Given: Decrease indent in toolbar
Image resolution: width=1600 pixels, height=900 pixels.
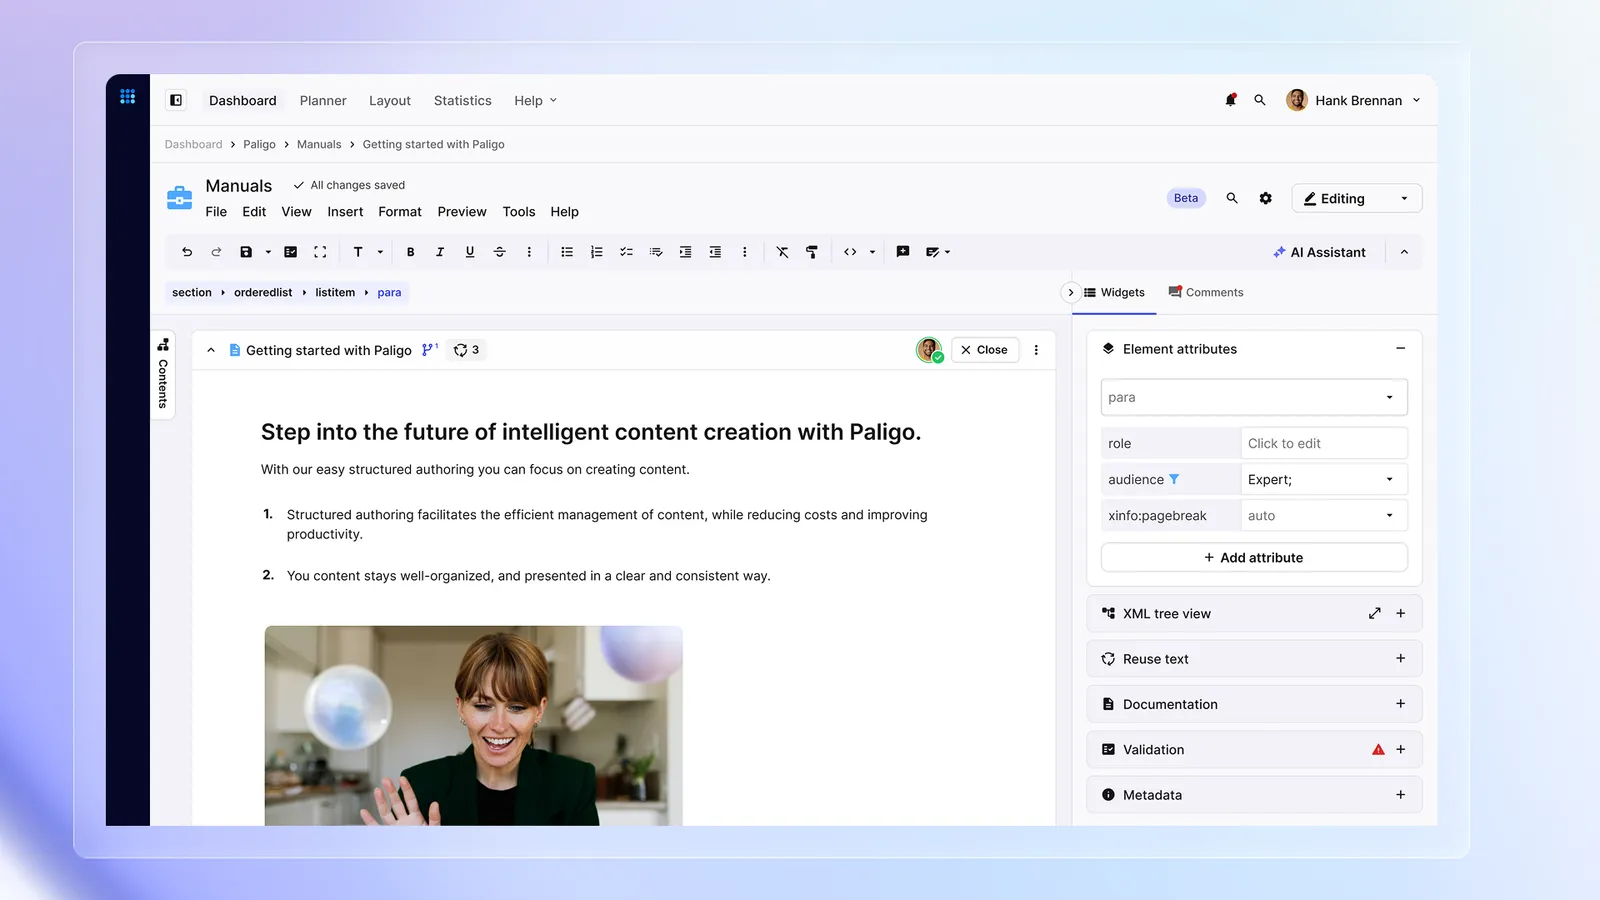Looking at the screenshot, I should click(x=715, y=252).
